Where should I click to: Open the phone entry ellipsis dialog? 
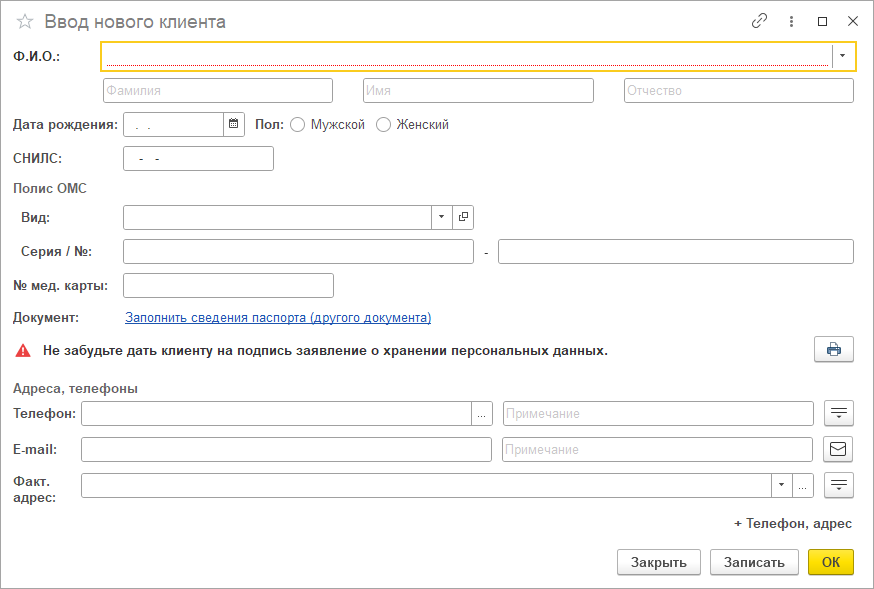pos(482,413)
